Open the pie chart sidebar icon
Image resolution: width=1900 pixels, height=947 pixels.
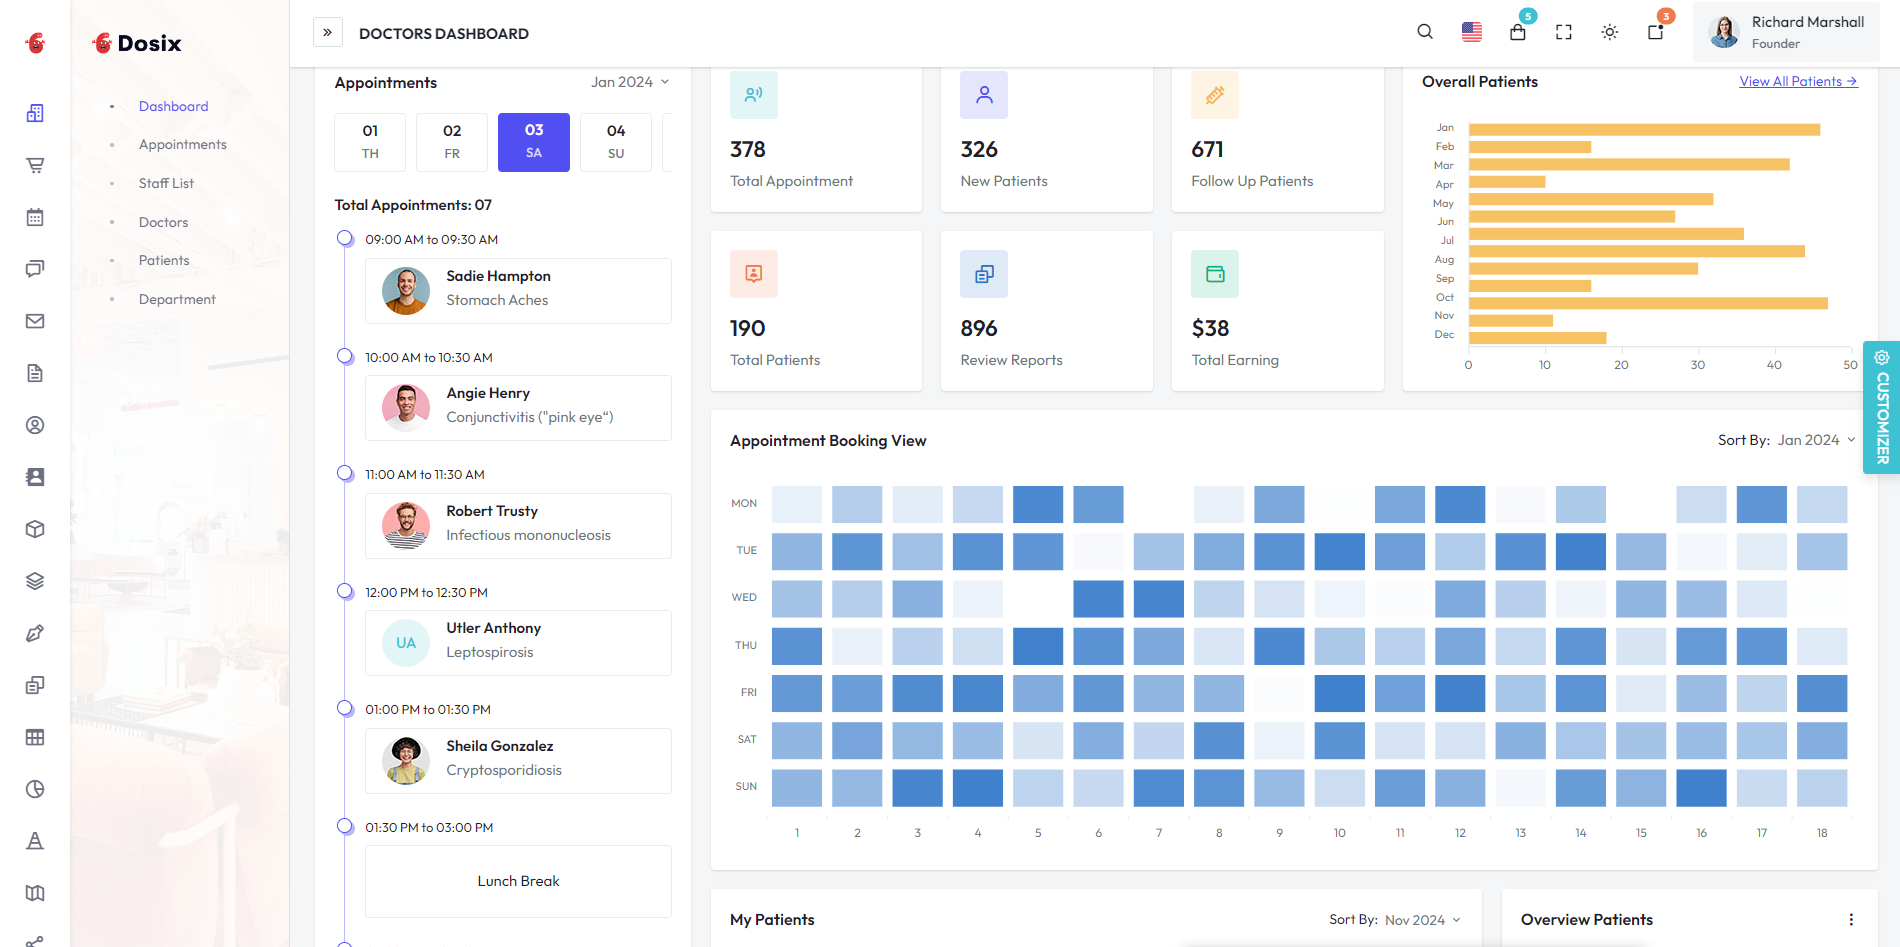coord(35,789)
